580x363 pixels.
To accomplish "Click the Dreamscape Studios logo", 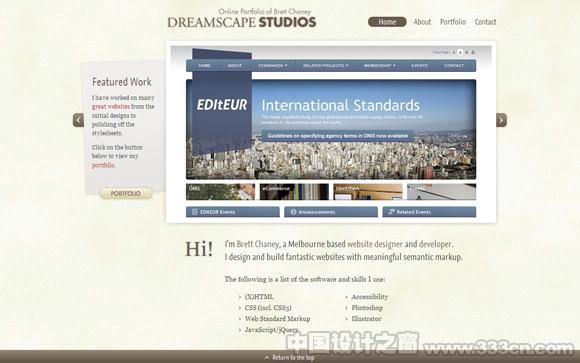I will (242, 19).
